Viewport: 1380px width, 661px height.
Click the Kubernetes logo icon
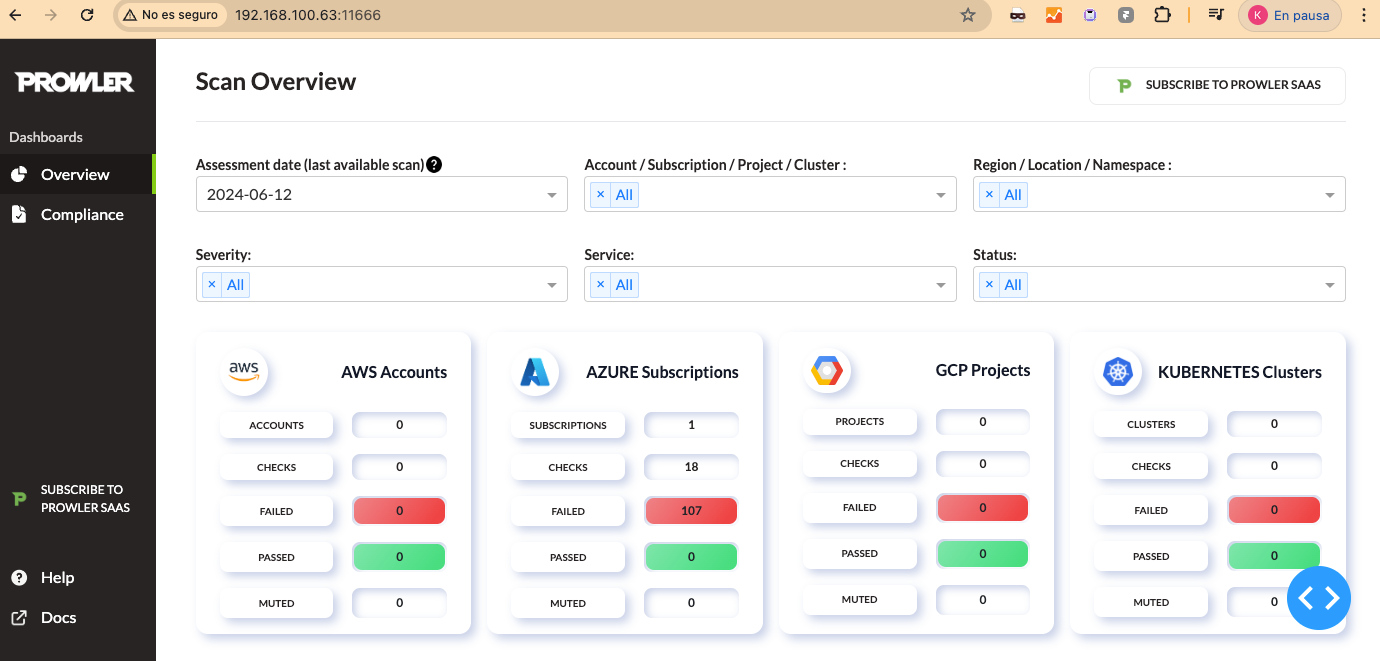pyautogui.click(x=1117, y=372)
